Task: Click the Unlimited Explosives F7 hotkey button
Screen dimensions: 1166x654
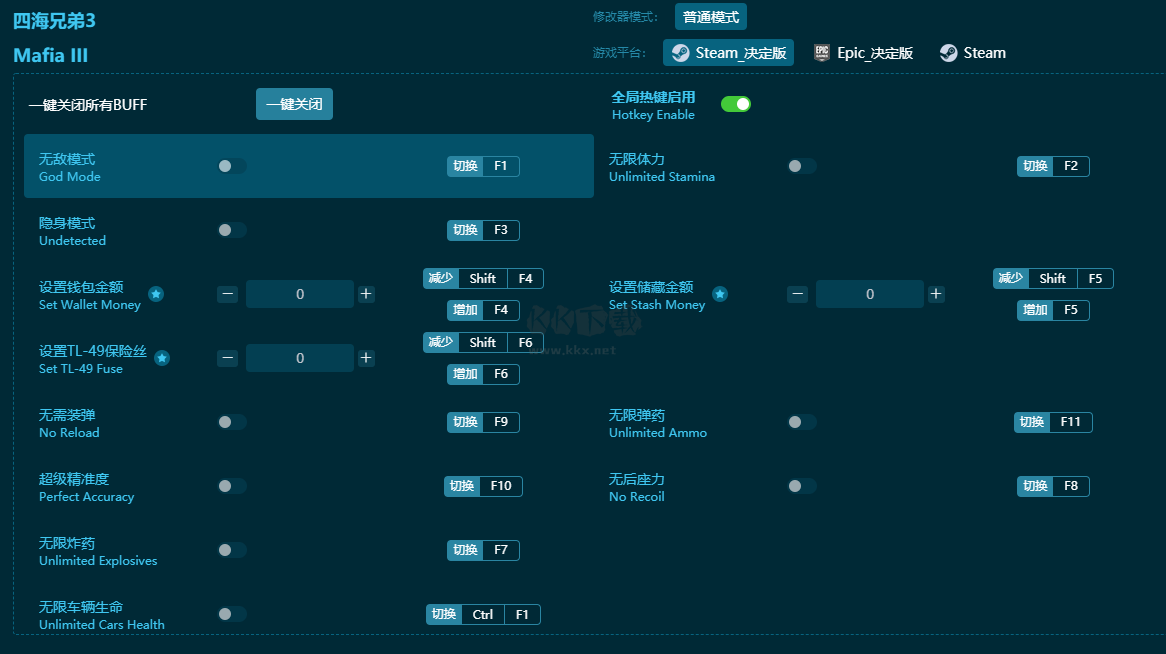Action: (483, 550)
